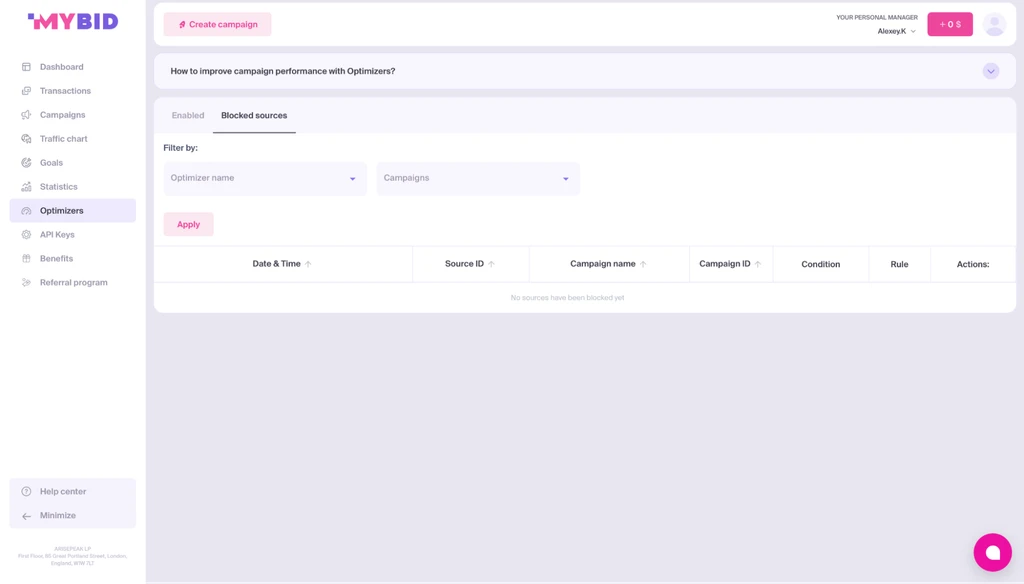1024x584 pixels.
Task: Click the How to improve campaign performance heading
Action: [x=283, y=71]
